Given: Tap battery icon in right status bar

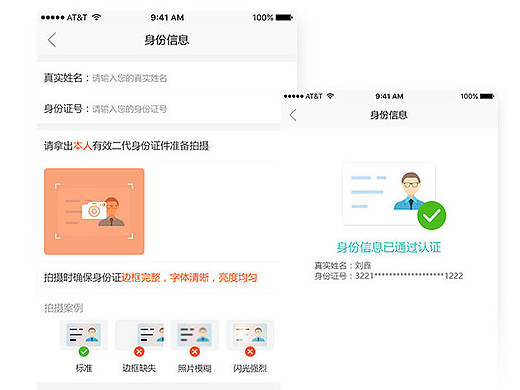Looking at the screenshot, I should click(x=487, y=96).
